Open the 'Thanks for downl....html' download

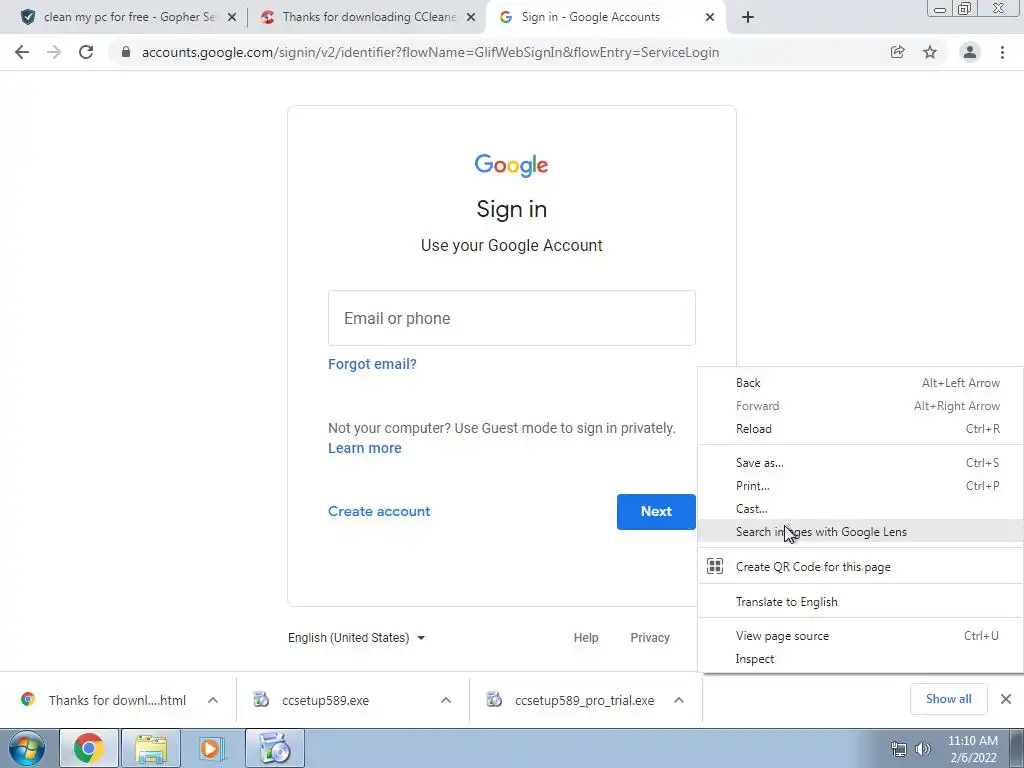[x=104, y=700]
